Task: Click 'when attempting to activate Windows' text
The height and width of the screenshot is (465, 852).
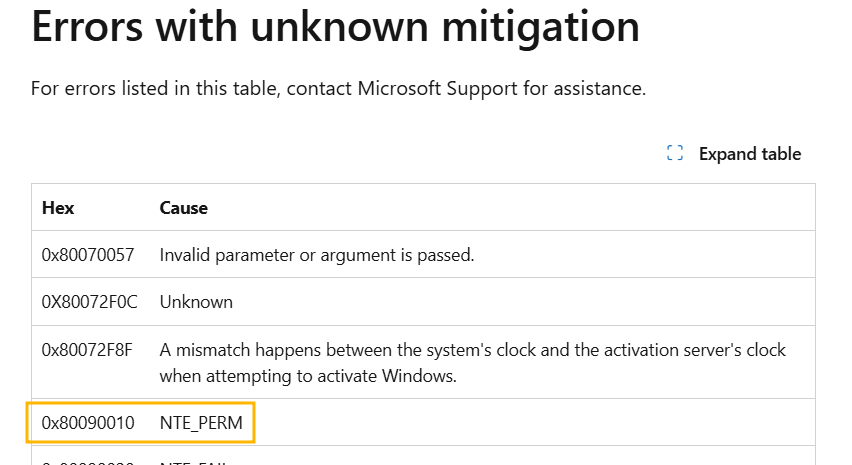Action: (x=308, y=376)
